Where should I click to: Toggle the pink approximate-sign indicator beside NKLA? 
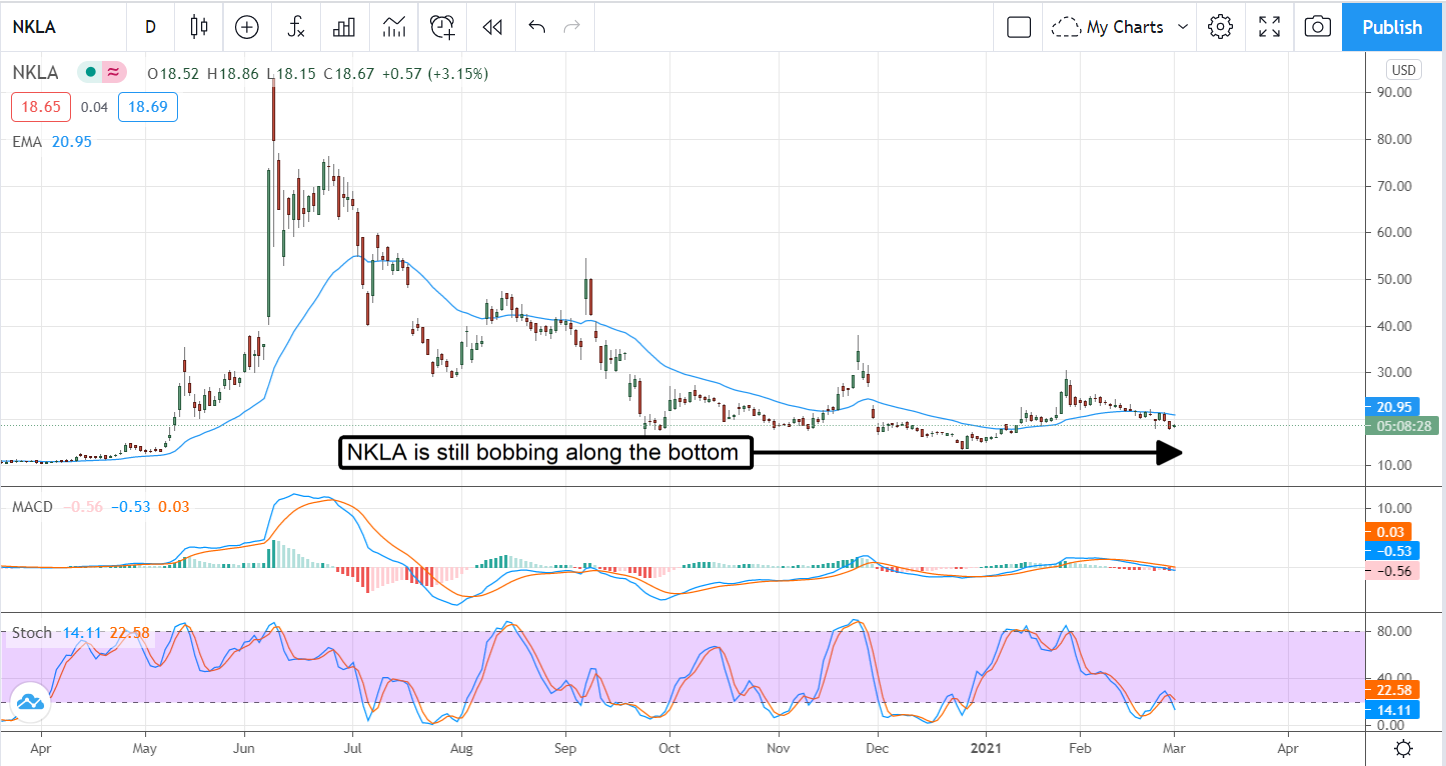click(113, 73)
